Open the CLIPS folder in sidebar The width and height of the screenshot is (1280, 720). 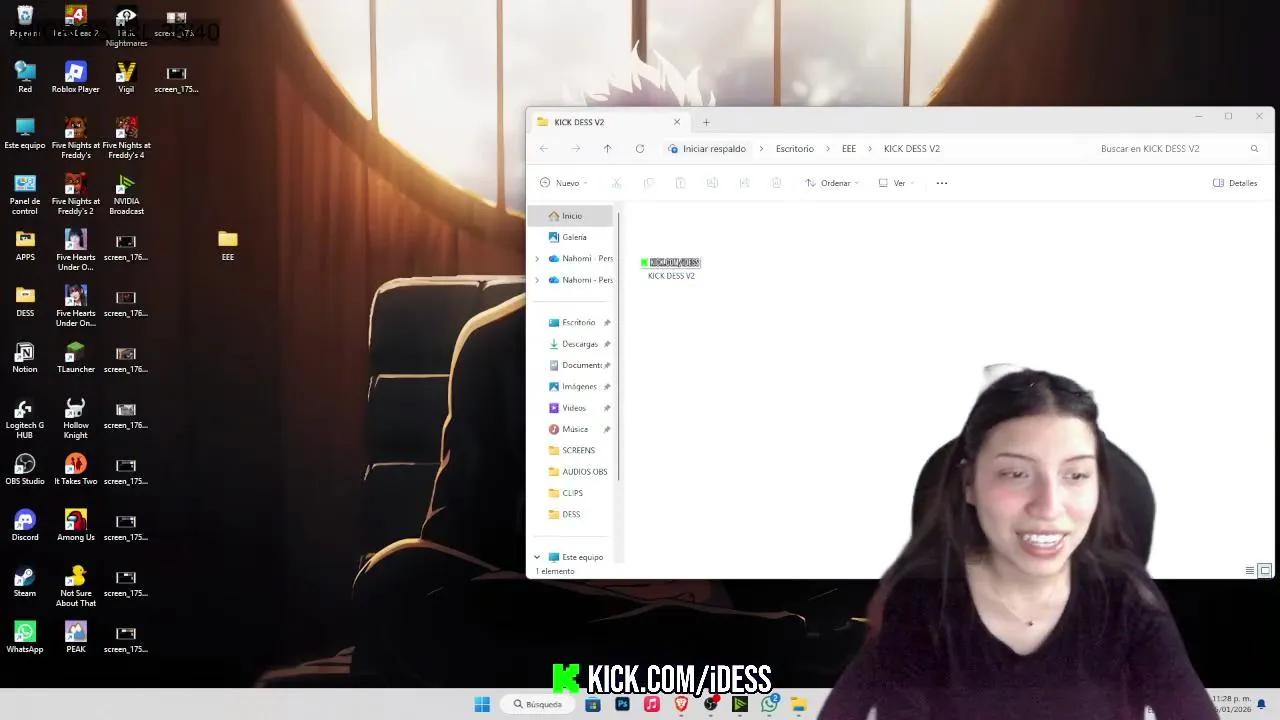click(x=573, y=493)
